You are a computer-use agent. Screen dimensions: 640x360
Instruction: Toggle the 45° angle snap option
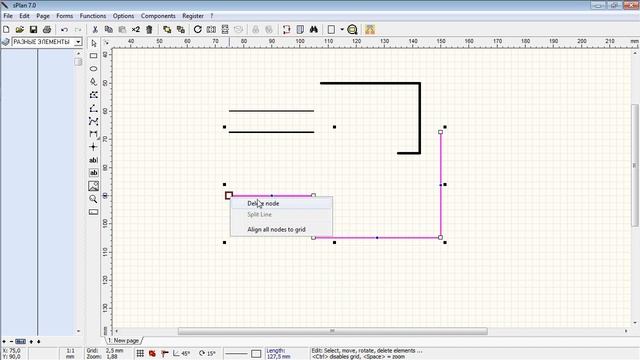[181, 353]
